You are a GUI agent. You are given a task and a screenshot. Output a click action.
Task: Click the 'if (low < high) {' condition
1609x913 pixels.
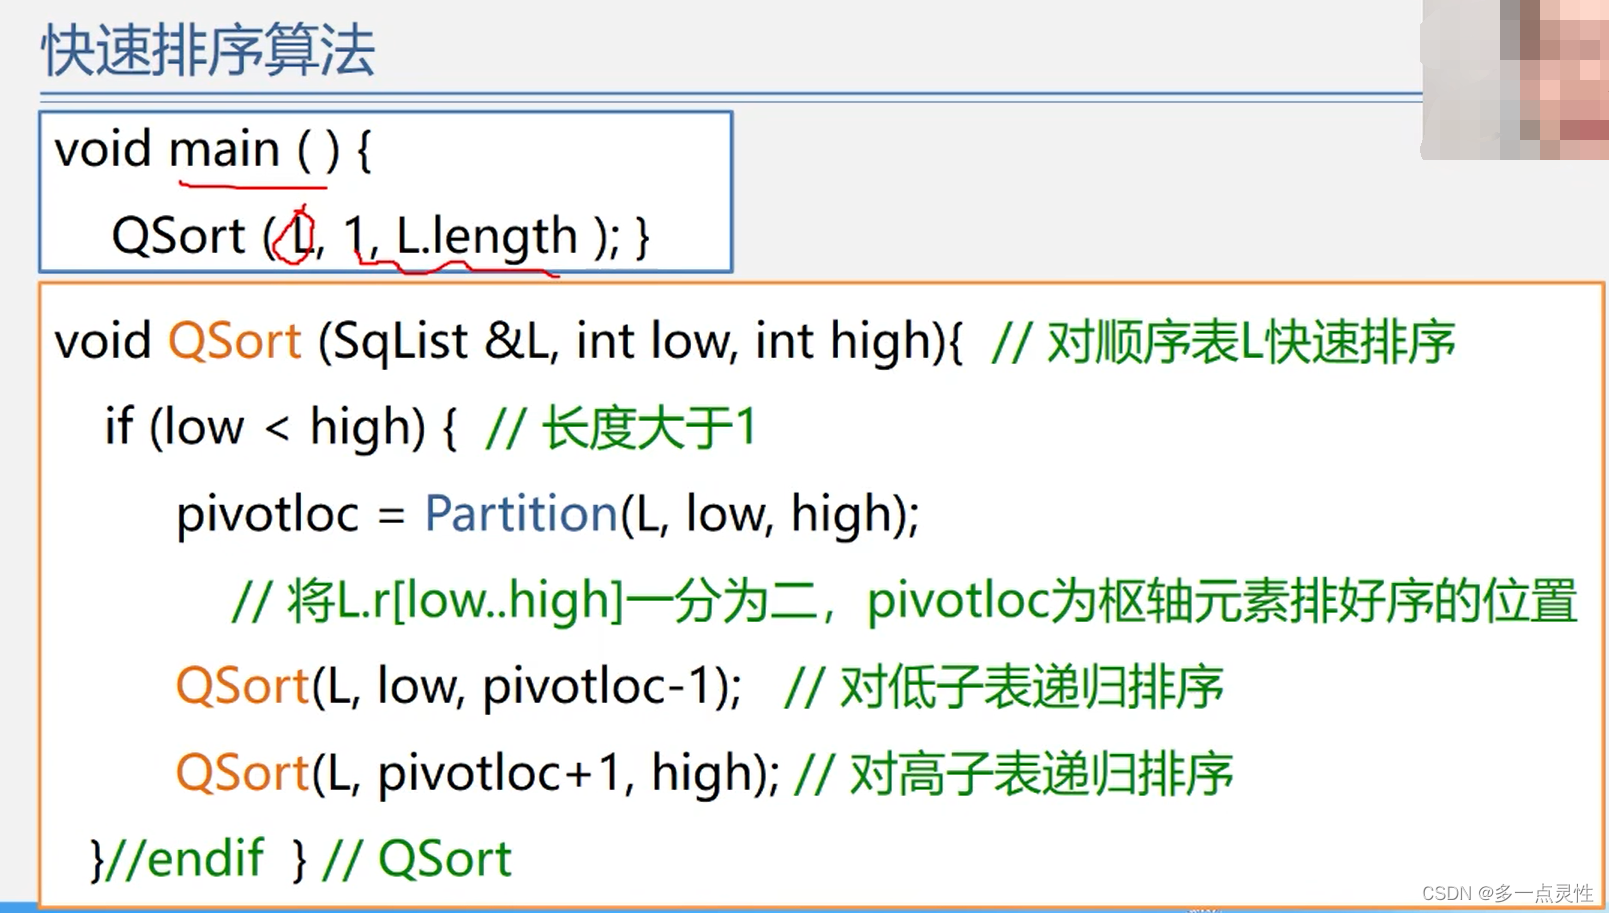click(x=281, y=428)
